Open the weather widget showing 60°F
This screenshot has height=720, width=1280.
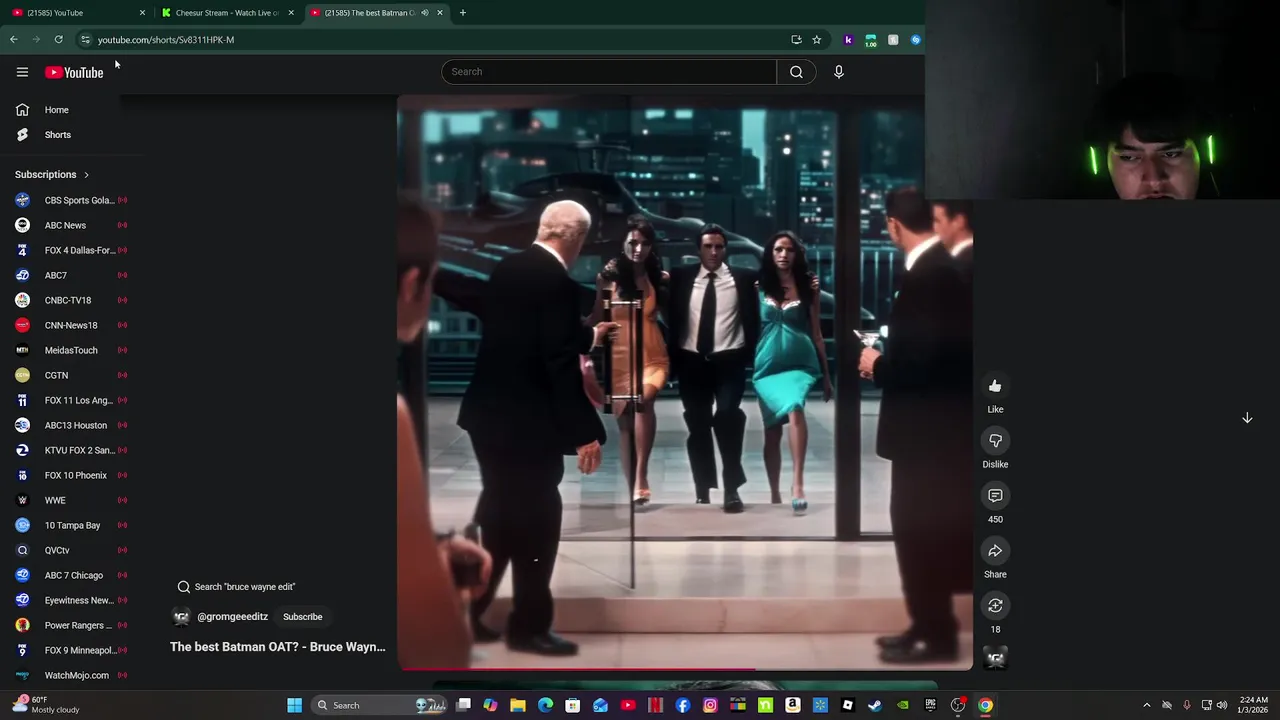click(x=45, y=705)
